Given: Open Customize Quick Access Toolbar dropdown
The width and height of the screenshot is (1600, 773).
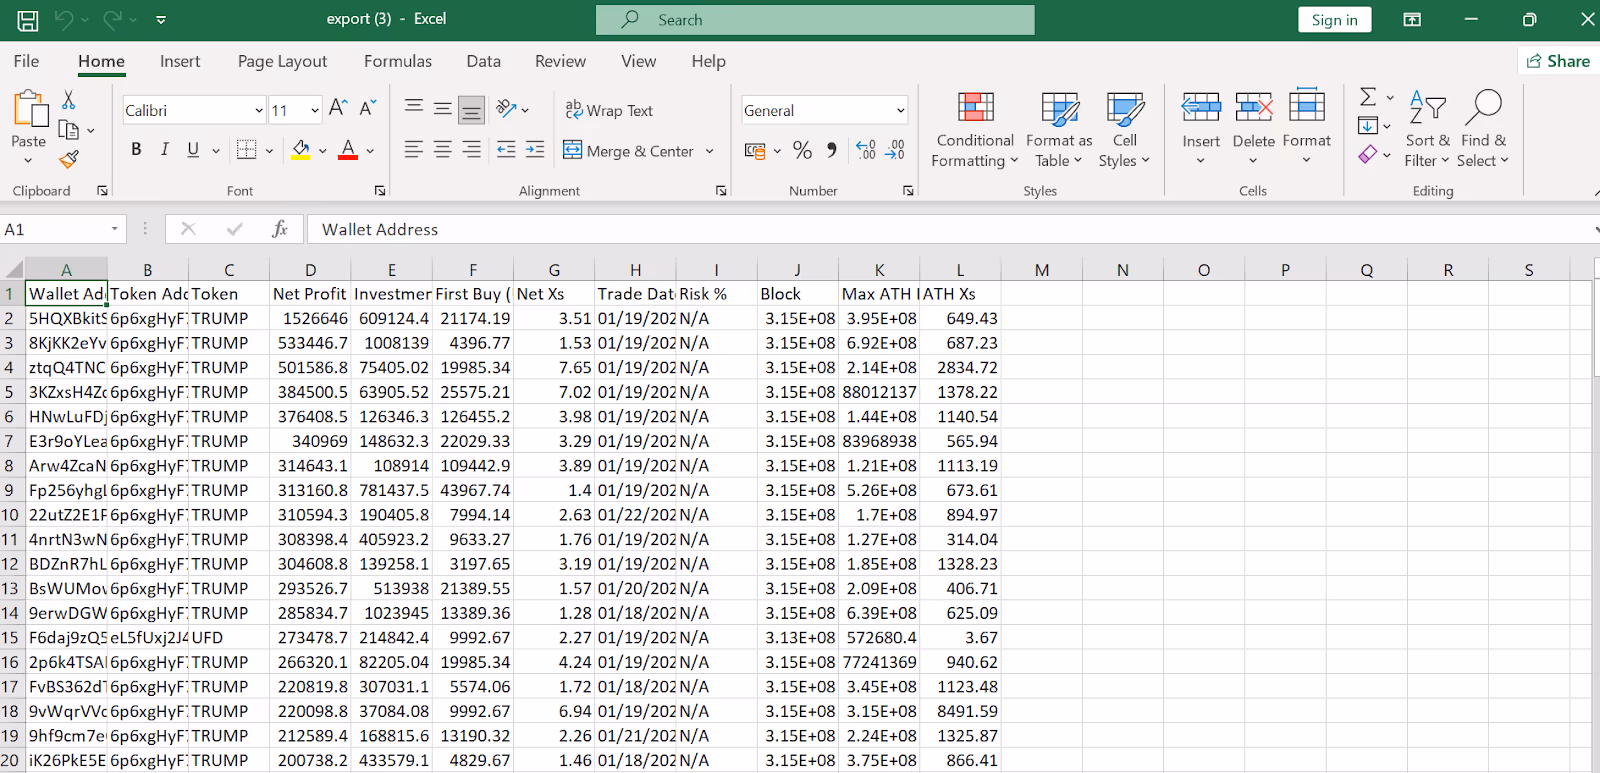Looking at the screenshot, I should tap(161, 19).
